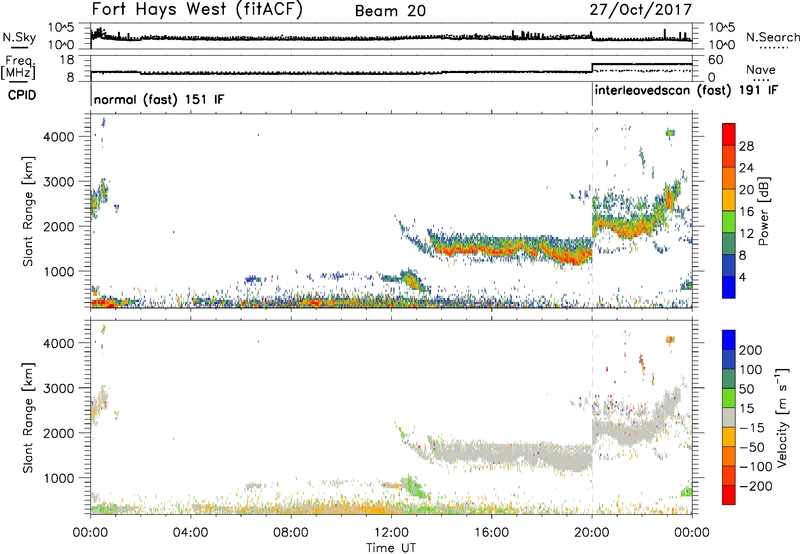Image resolution: width=800 pixels, height=554 pixels.
Task: Click the 'Fort Hays West (fitACF)' title
Action: coord(197,9)
